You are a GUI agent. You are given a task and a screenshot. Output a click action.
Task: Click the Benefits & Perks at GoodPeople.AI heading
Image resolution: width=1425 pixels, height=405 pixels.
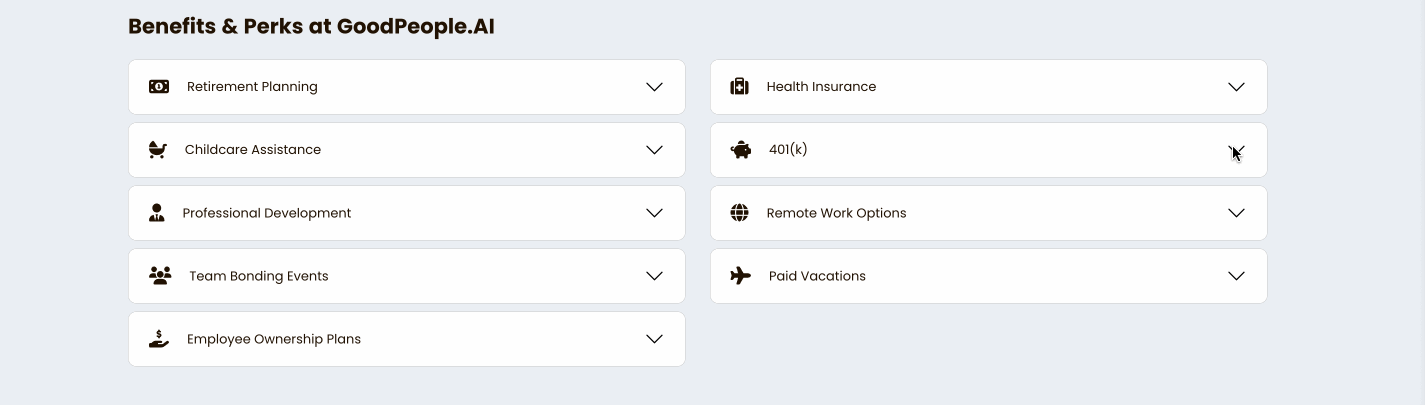[311, 27]
